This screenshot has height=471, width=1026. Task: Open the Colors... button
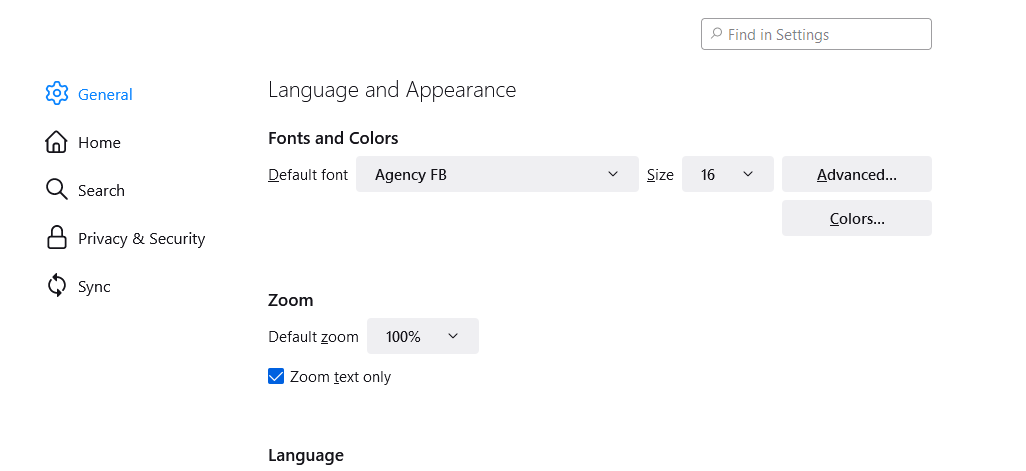pyautogui.click(x=856, y=218)
